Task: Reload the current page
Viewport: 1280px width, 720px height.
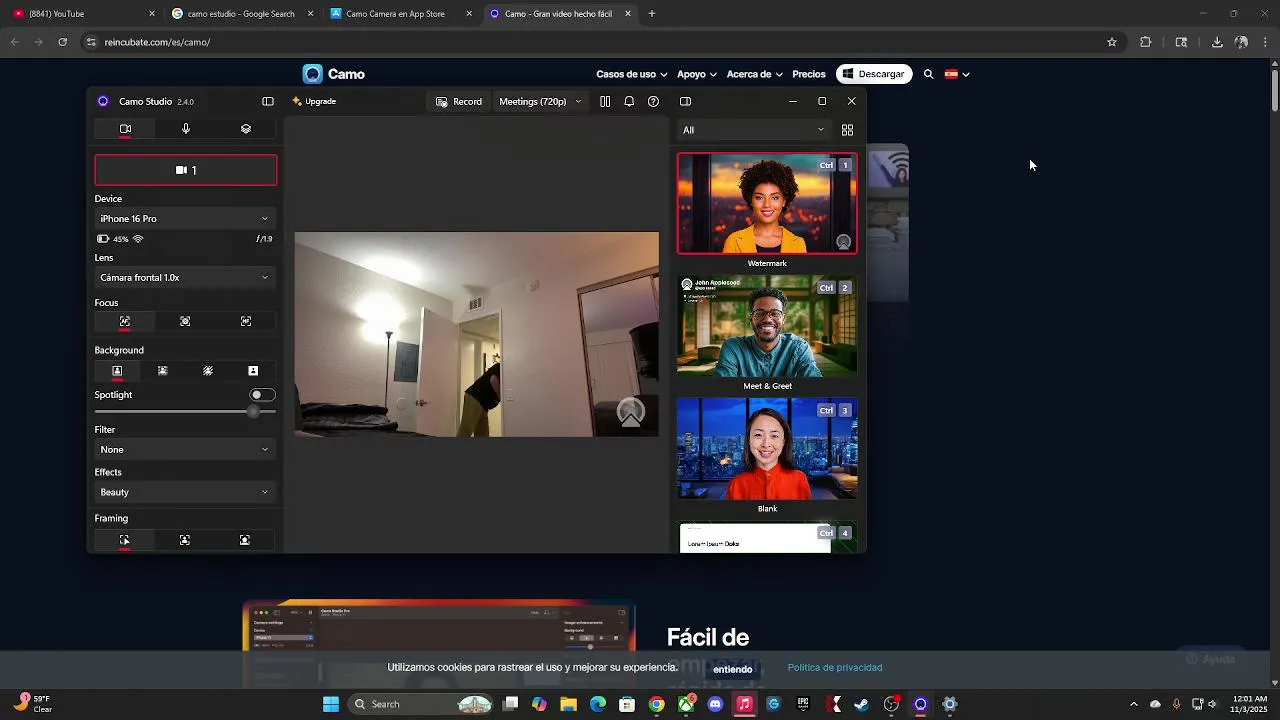Action: tap(62, 42)
